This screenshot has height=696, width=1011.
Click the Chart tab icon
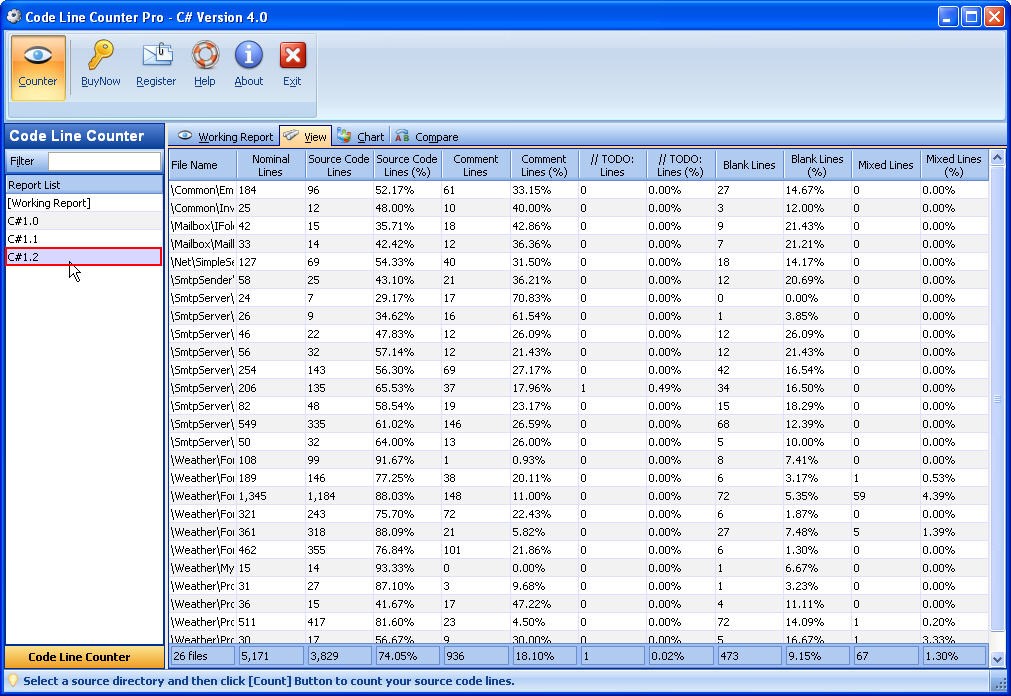tap(344, 135)
